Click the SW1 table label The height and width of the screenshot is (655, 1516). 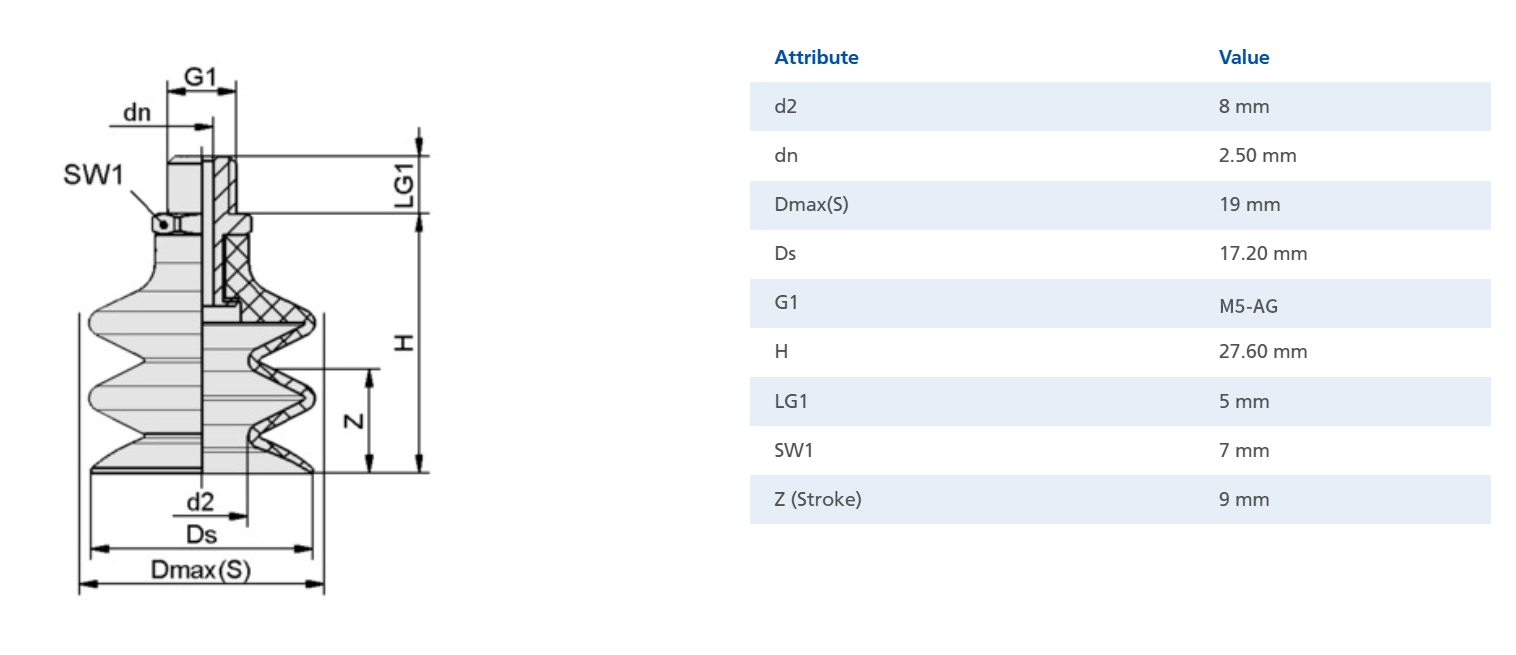(x=794, y=450)
